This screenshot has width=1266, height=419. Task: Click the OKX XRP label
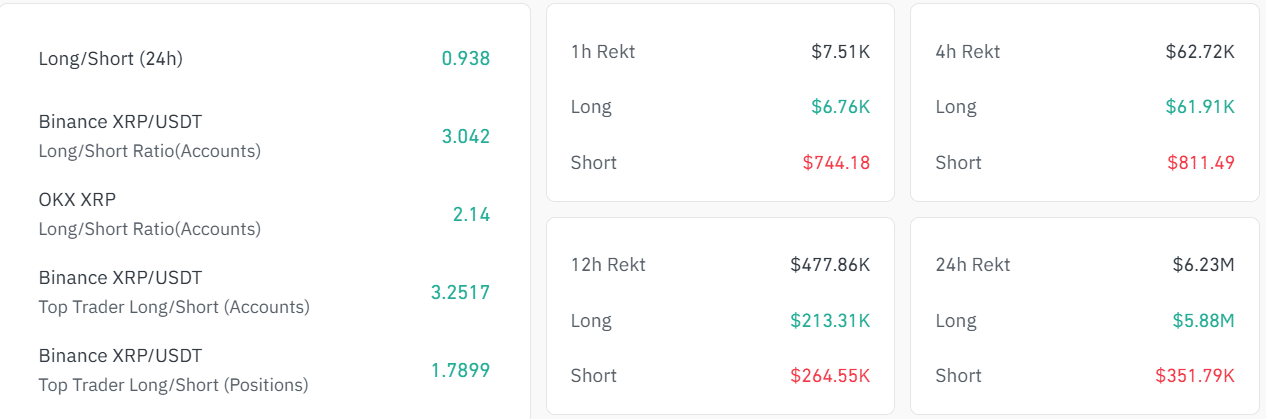pos(77,199)
